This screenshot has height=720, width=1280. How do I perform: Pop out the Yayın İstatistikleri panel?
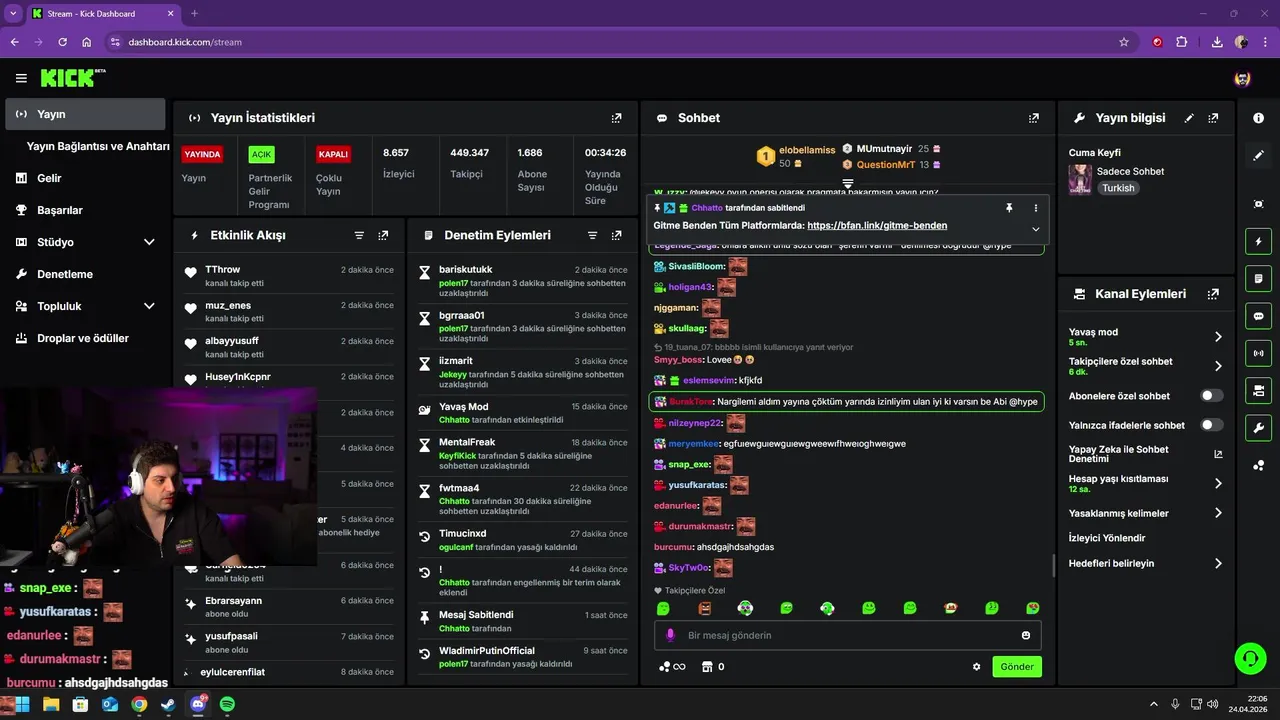[616, 118]
